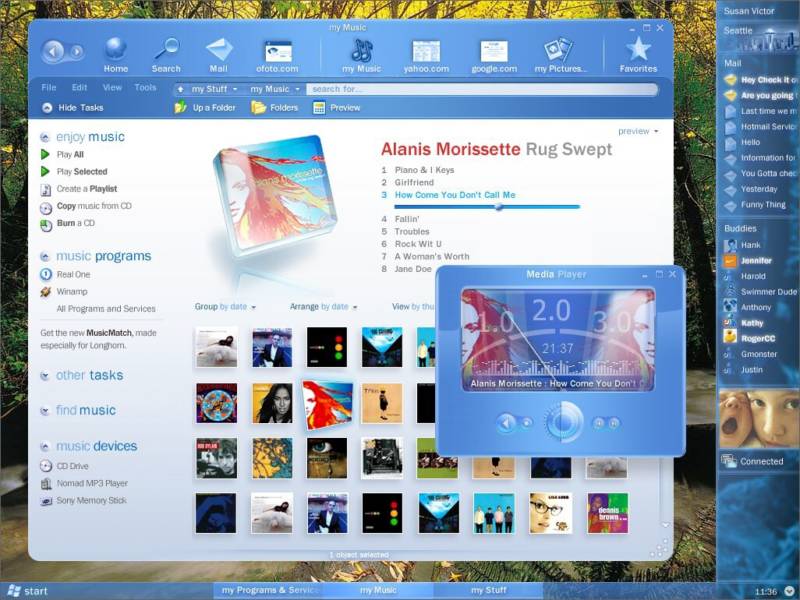Collapse the music devices section

[x=45, y=446]
